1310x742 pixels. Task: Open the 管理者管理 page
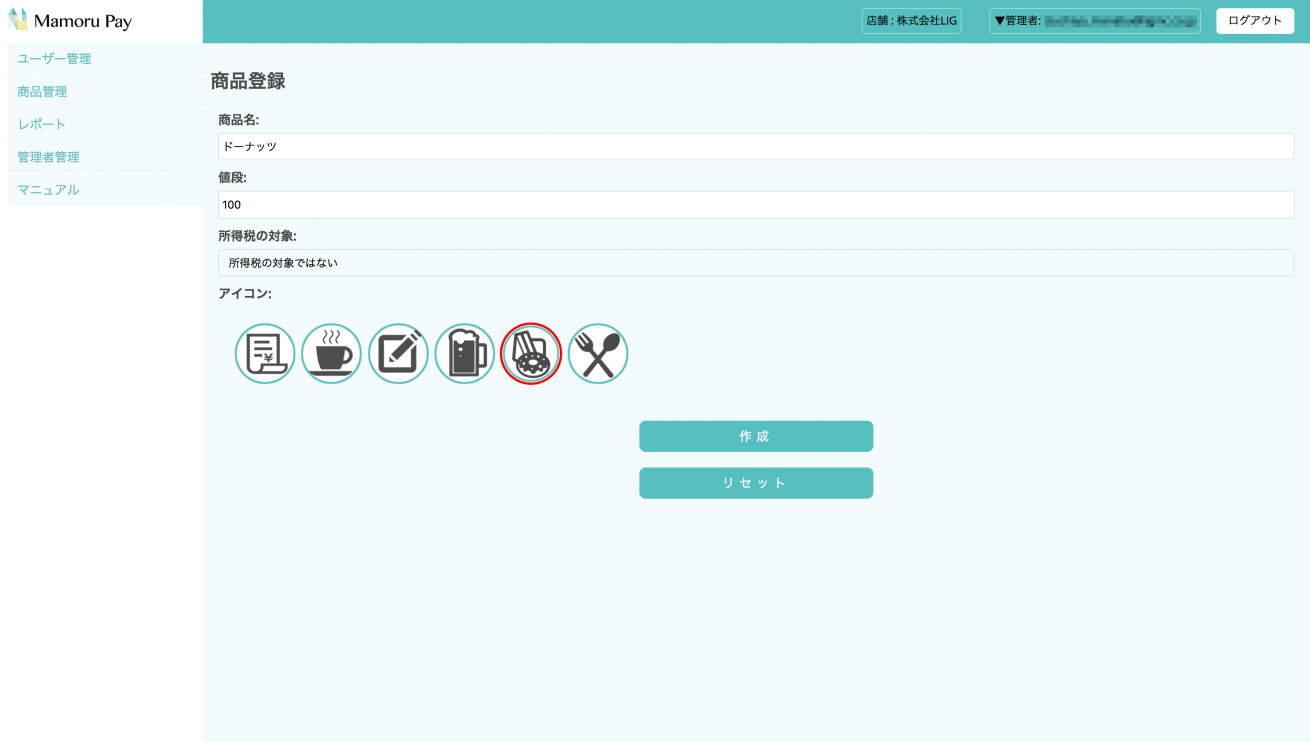click(105, 157)
